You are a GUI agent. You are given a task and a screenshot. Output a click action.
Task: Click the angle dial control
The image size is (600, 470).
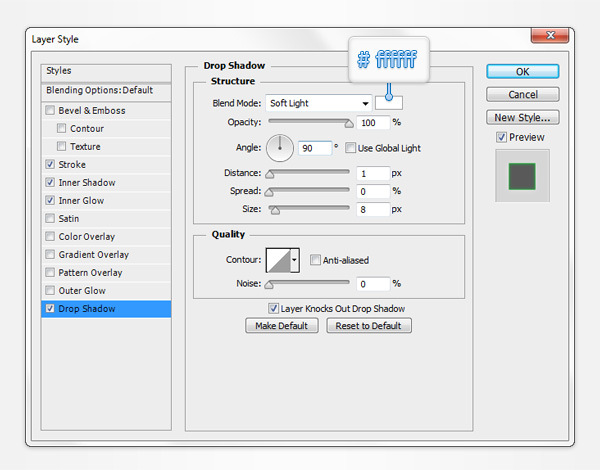[x=280, y=148]
